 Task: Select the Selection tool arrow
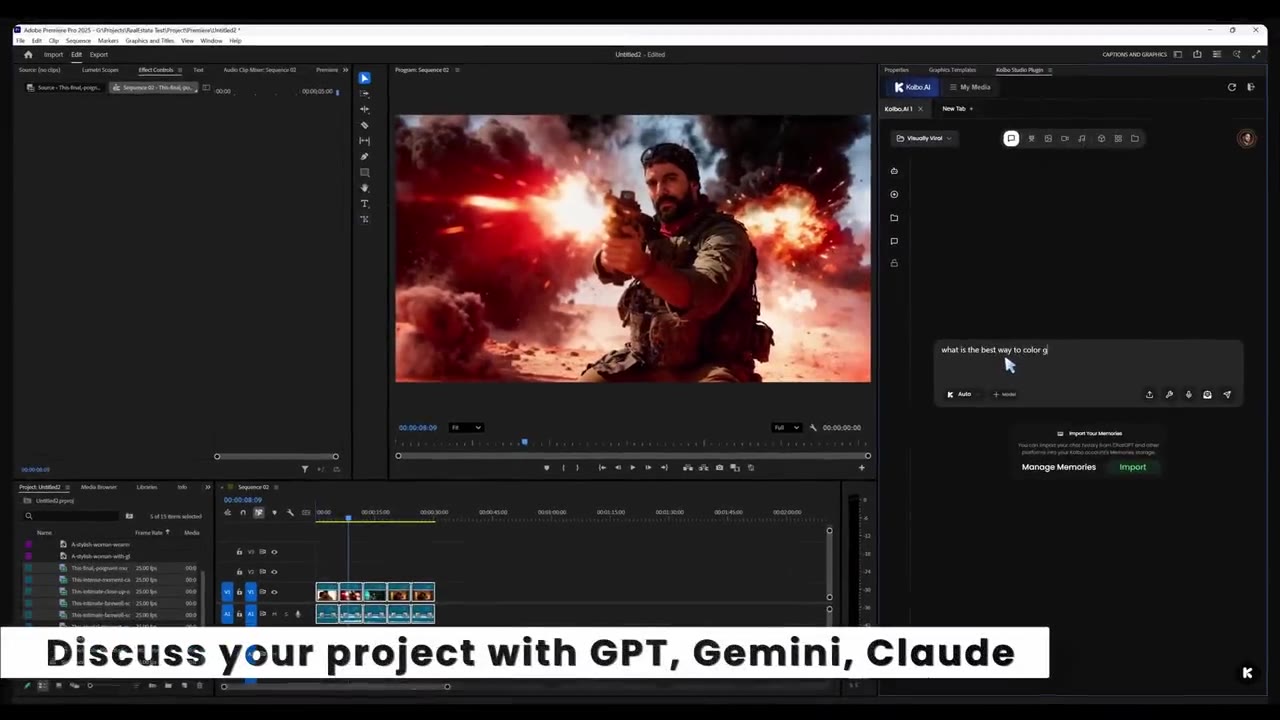coord(364,78)
